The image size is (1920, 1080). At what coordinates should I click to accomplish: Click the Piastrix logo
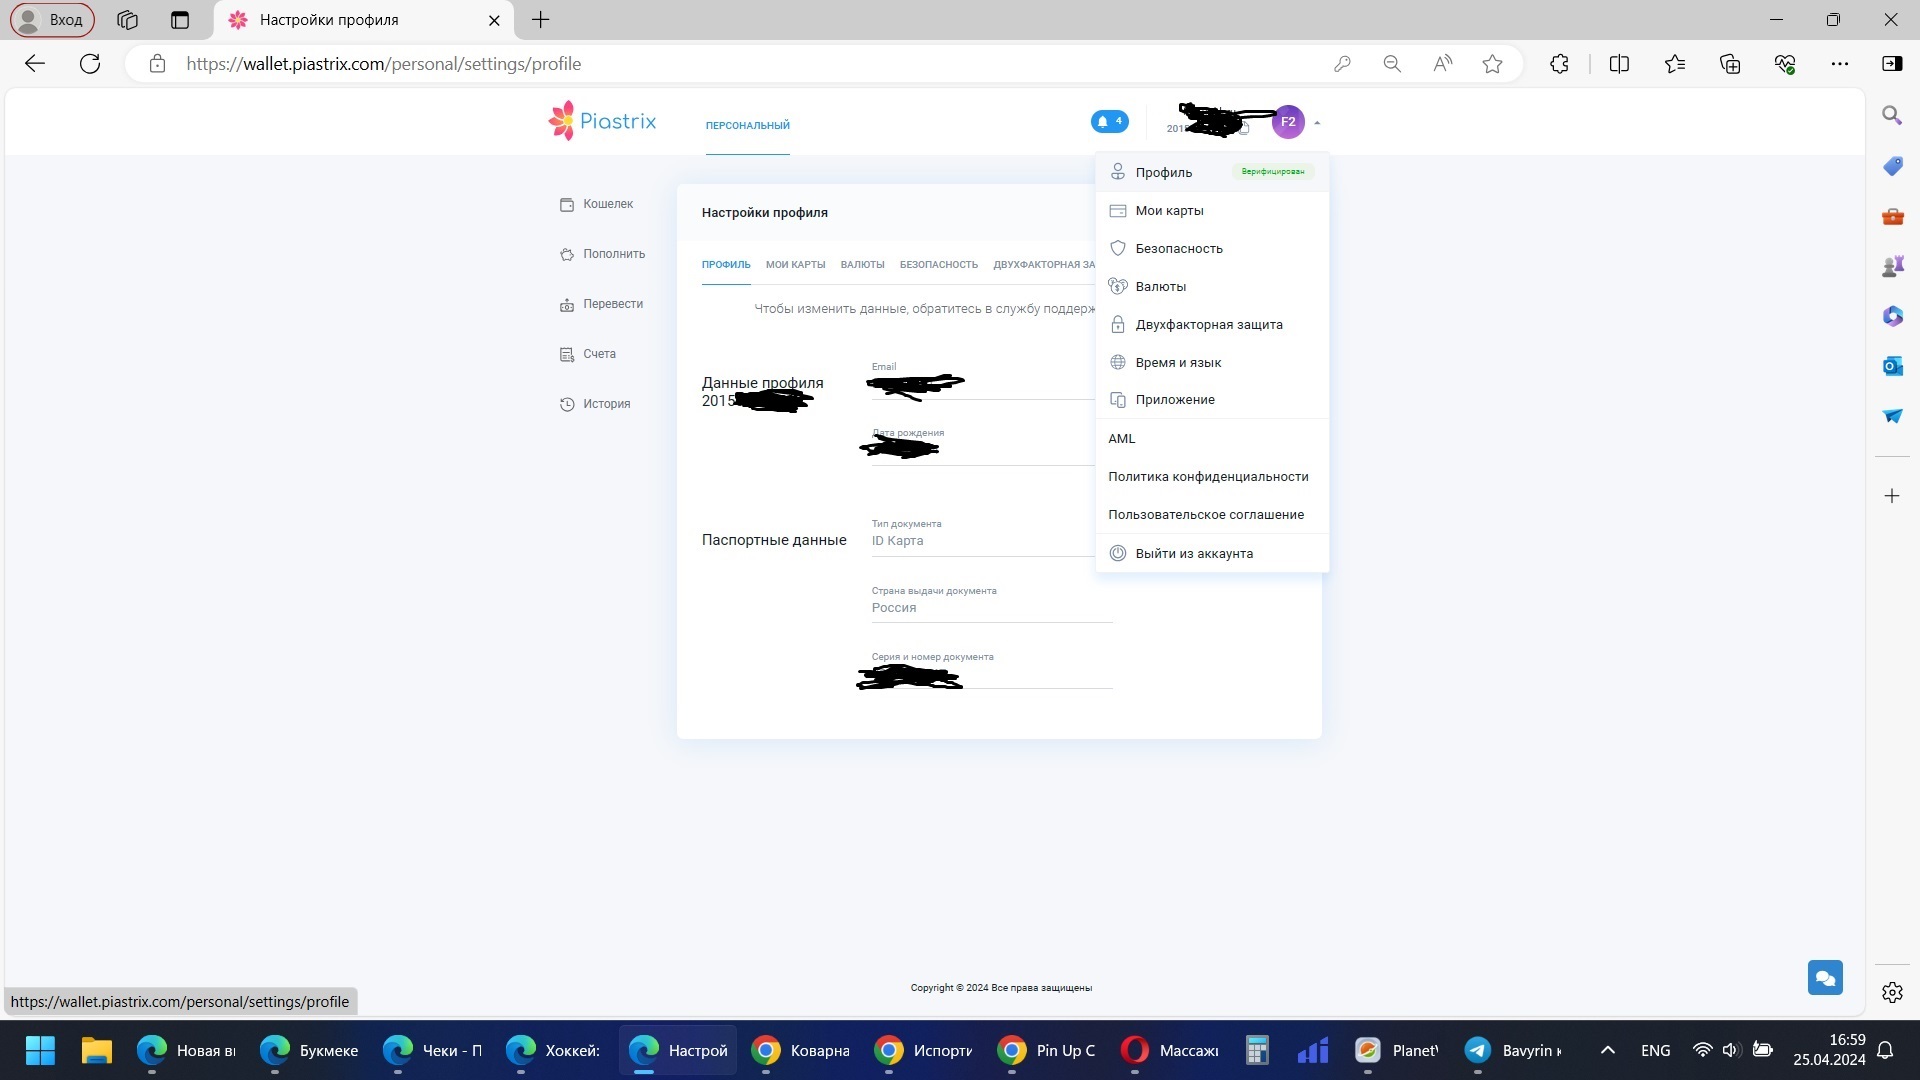coord(602,121)
